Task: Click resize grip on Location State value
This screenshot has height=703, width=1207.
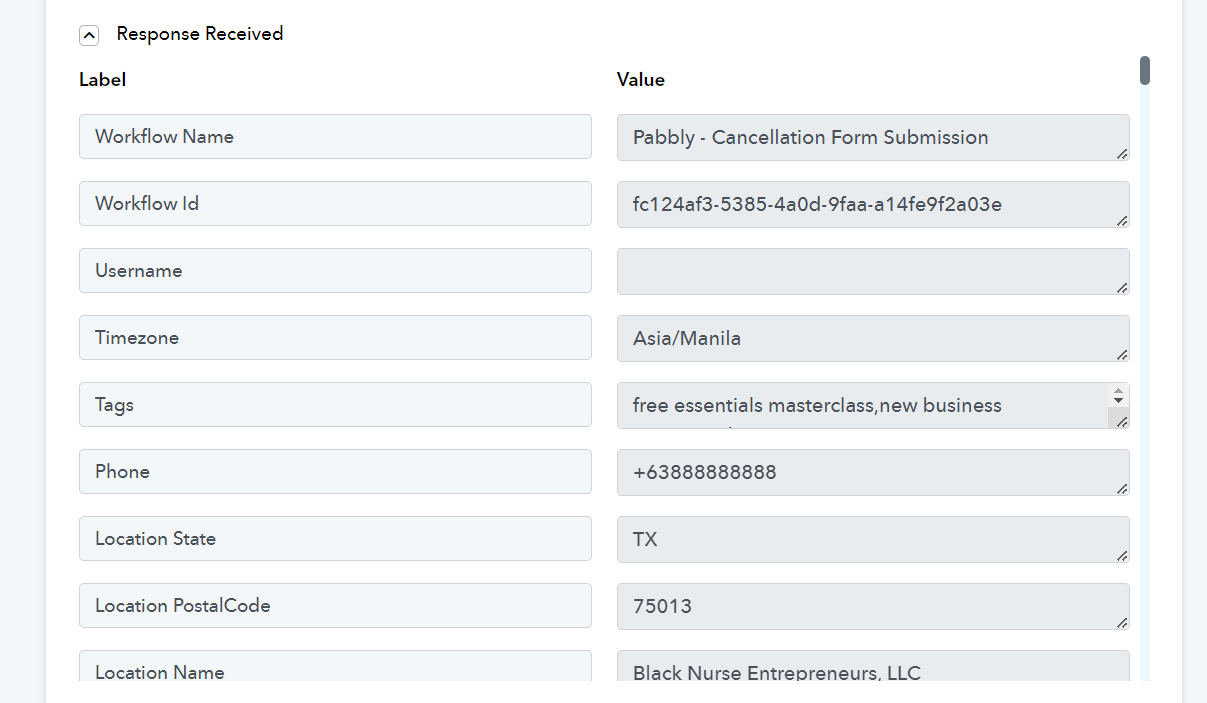Action: coord(1122,555)
